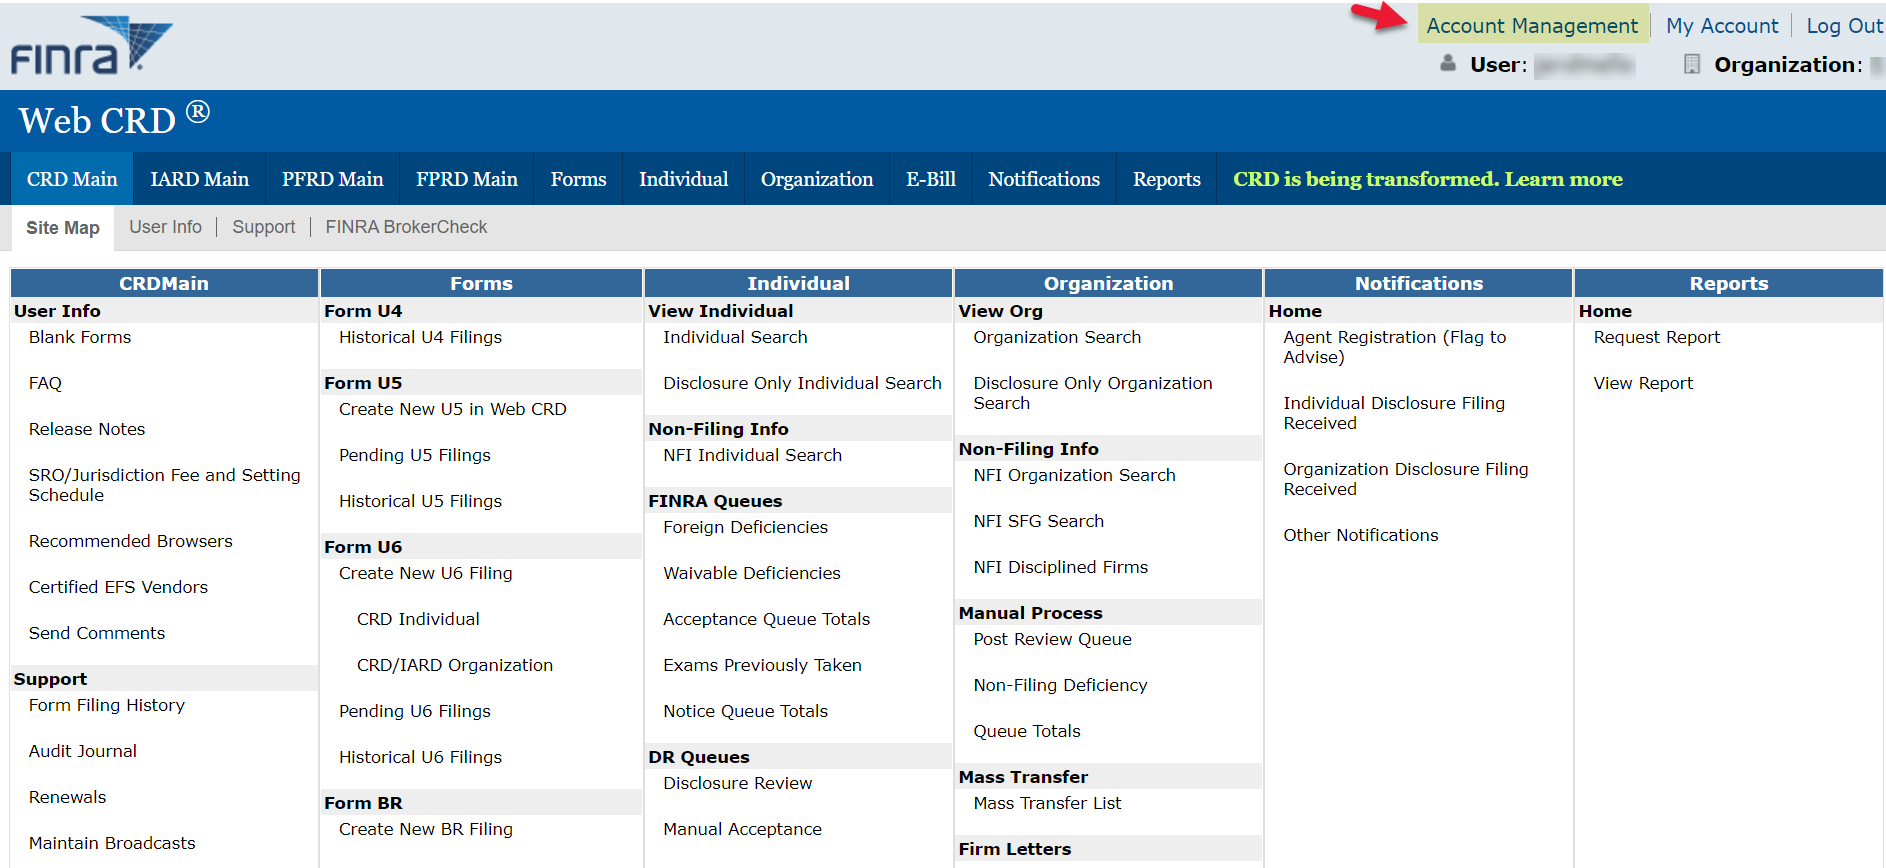
Task: Select the User Info sub-tab
Action: pos(165,227)
